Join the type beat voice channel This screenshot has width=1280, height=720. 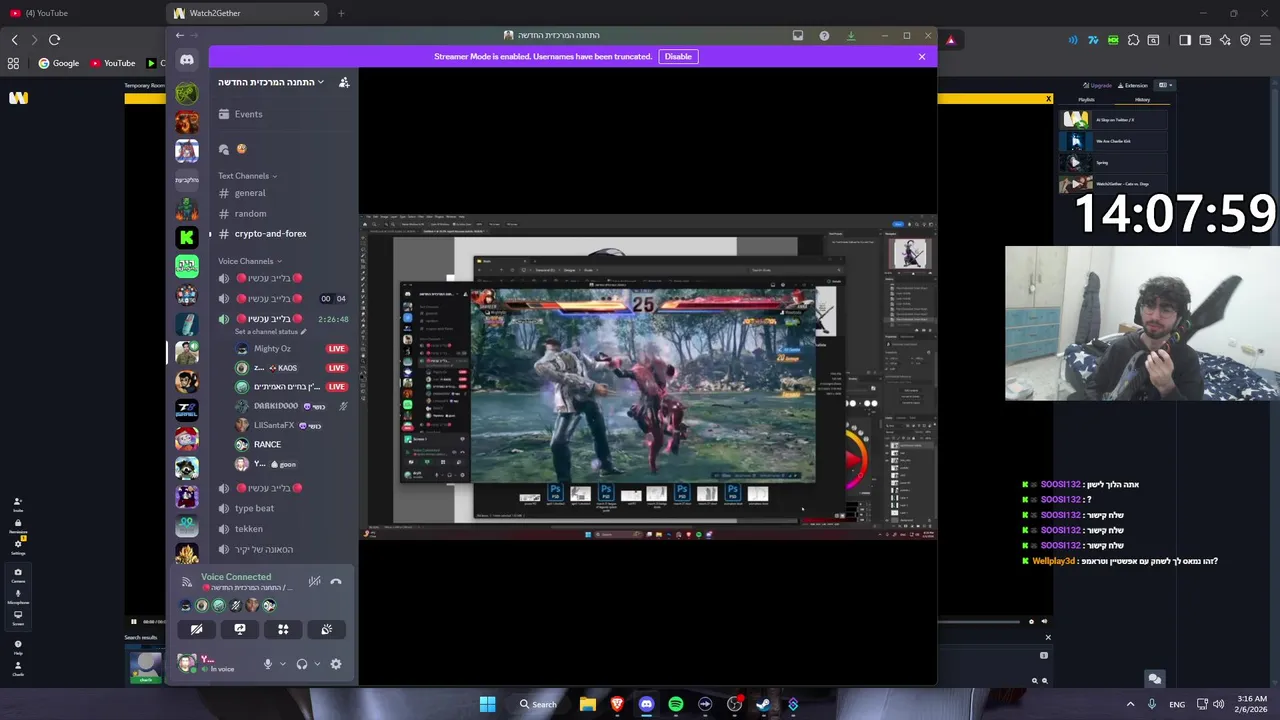[254, 508]
